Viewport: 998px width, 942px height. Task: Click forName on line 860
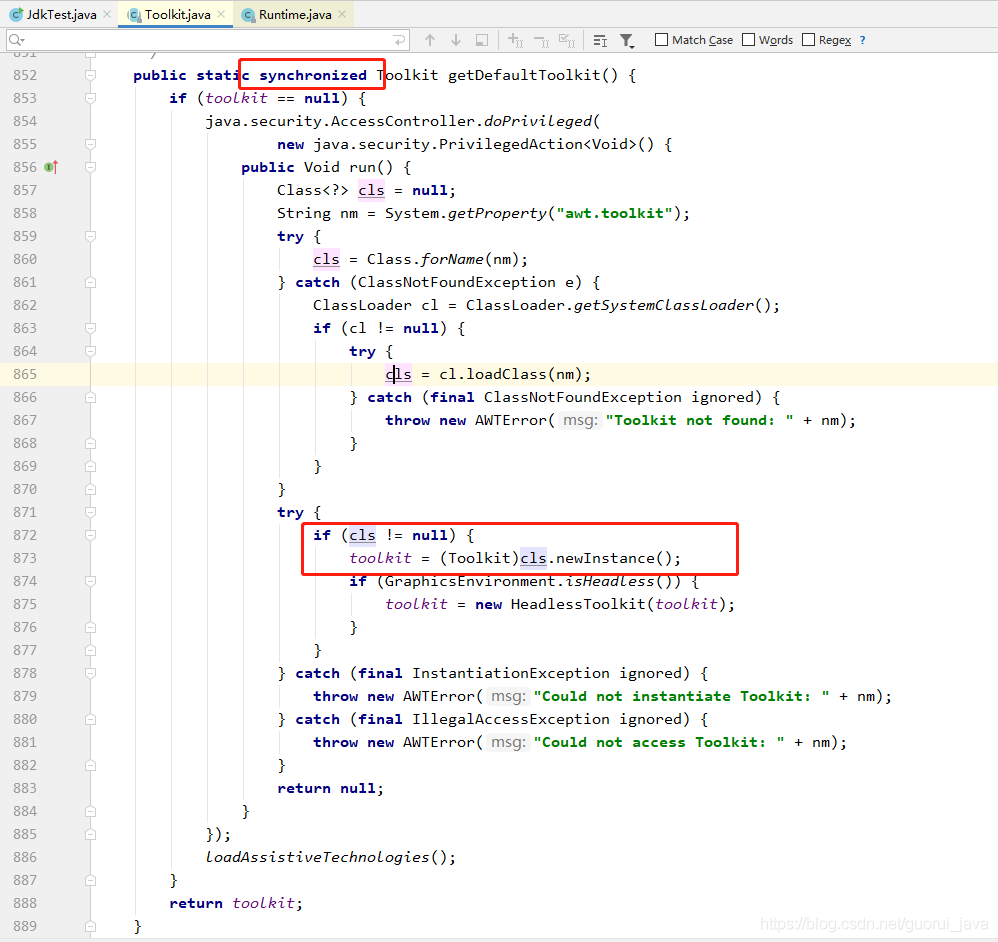[452, 259]
